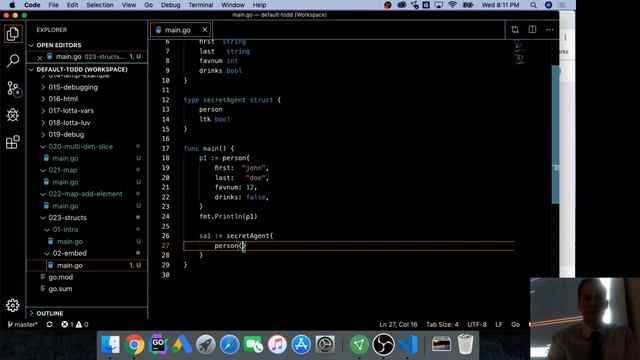Place cursor on line 24 fmt.Println(p1)
Screen dimensions: 640x360
[228, 216]
